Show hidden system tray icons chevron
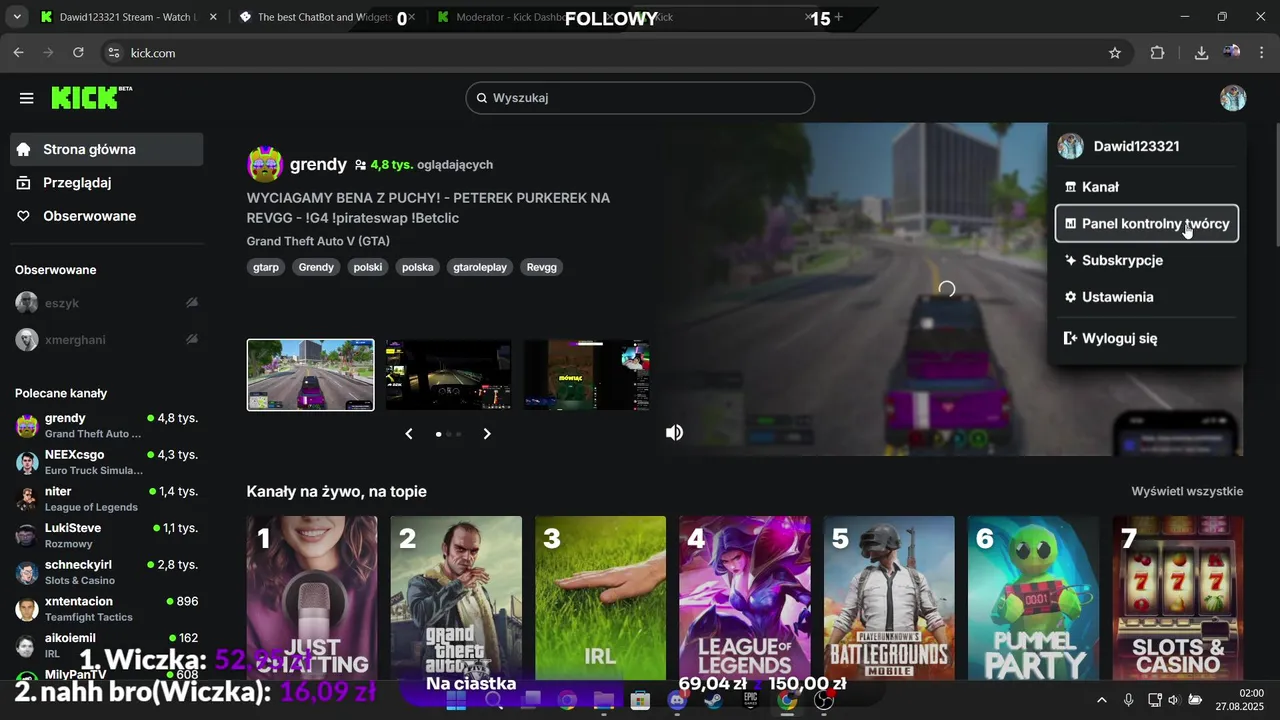Image resolution: width=1280 pixels, height=720 pixels. click(x=1102, y=700)
